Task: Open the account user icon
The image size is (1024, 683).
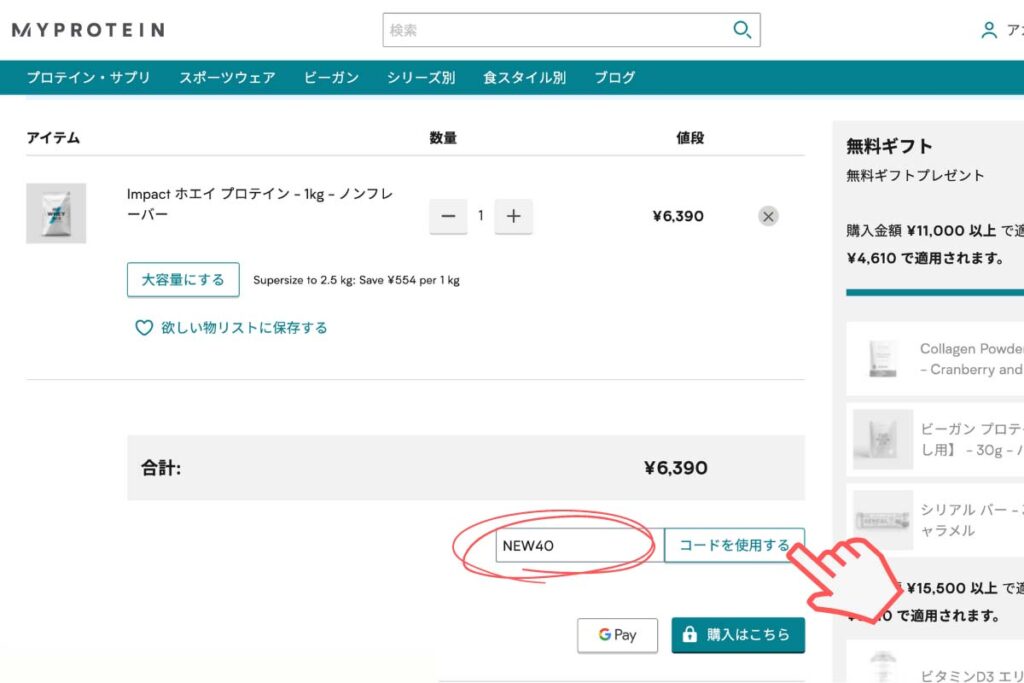Action: point(989,30)
